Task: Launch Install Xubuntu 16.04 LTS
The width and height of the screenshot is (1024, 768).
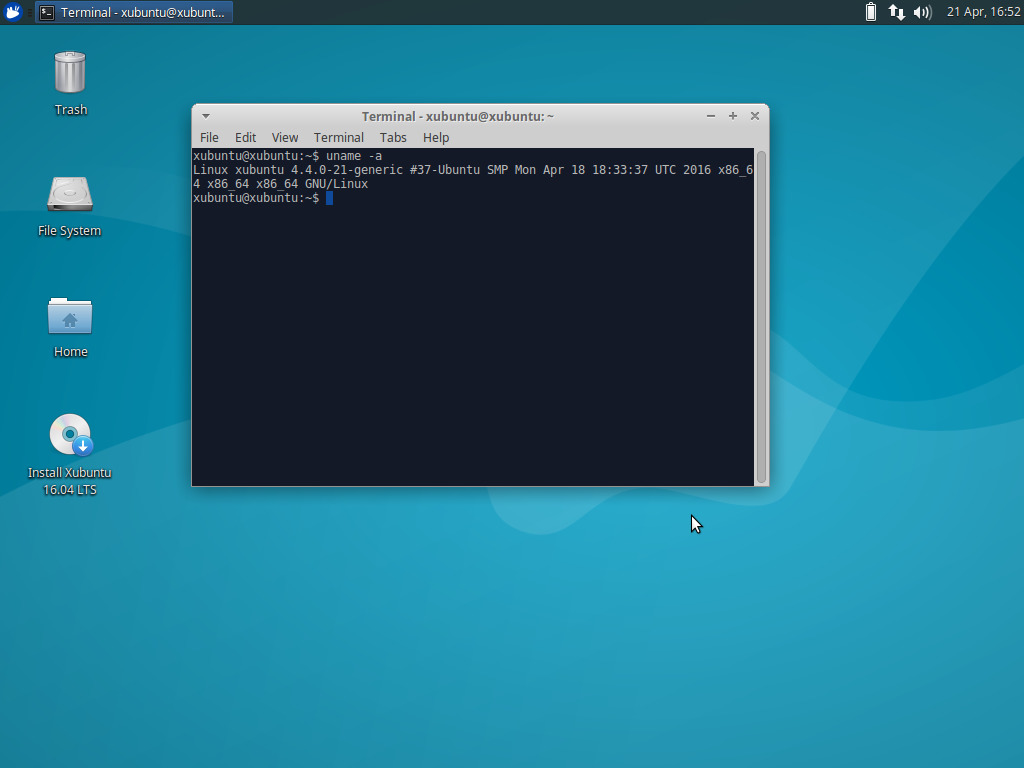Action: (x=70, y=435)
